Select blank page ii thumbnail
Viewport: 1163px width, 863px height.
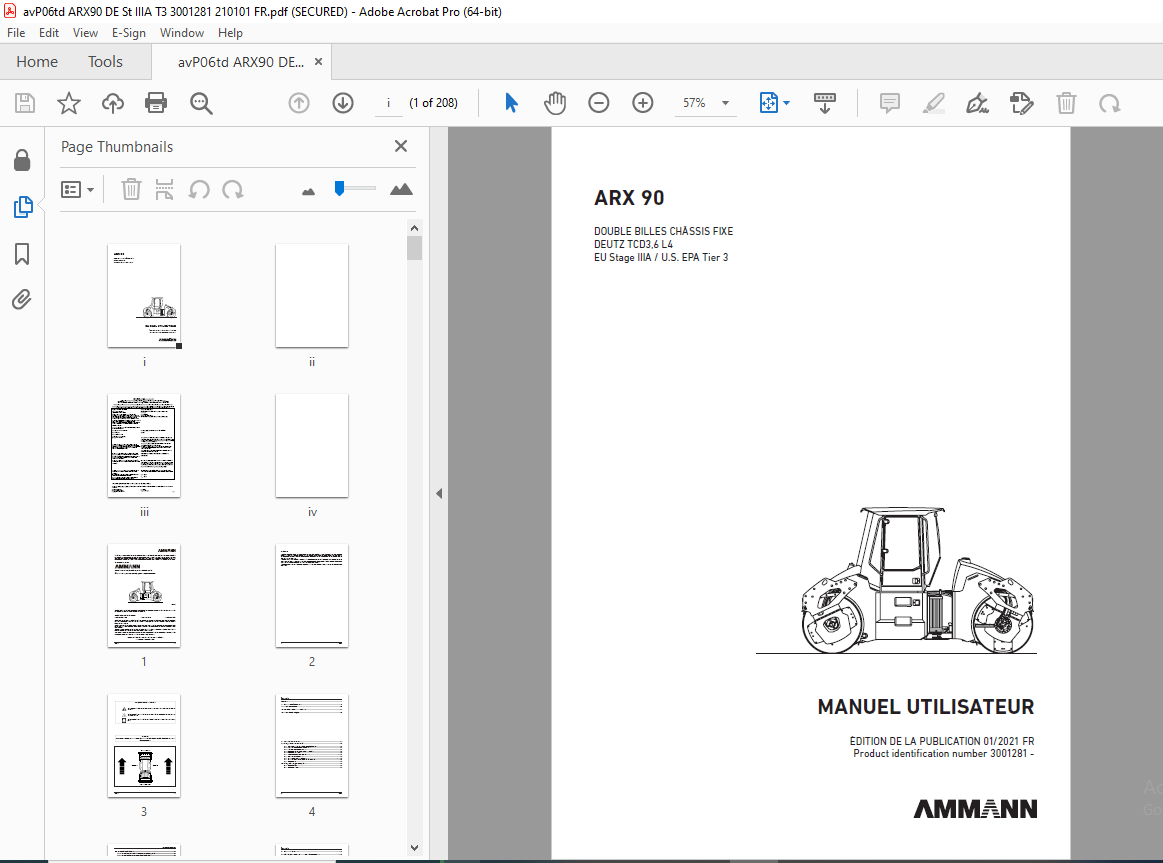(312, 295)
